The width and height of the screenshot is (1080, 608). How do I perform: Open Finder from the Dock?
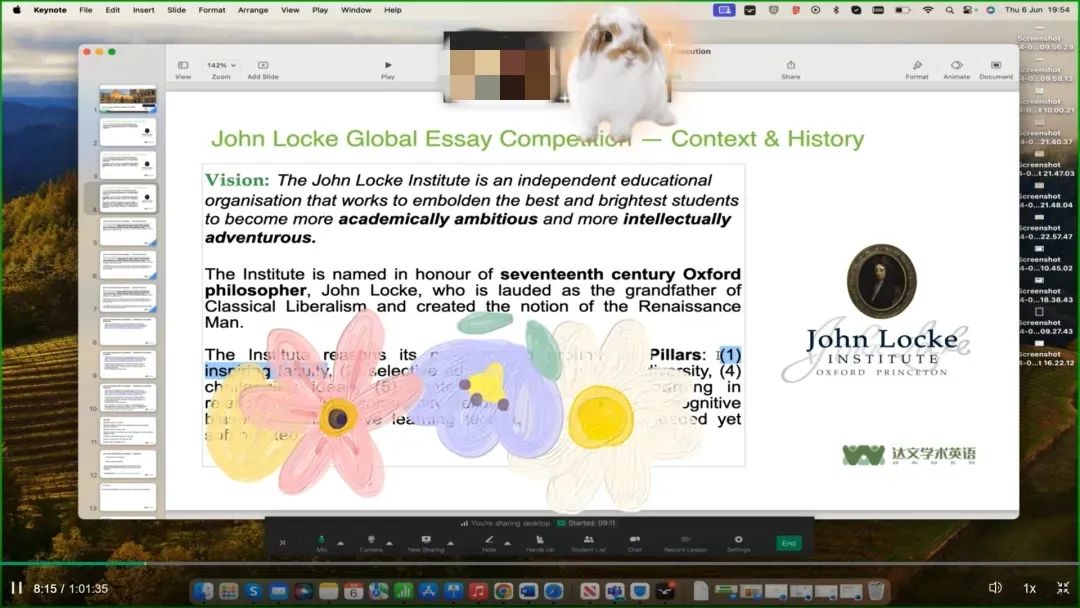(x=204, y=591)
